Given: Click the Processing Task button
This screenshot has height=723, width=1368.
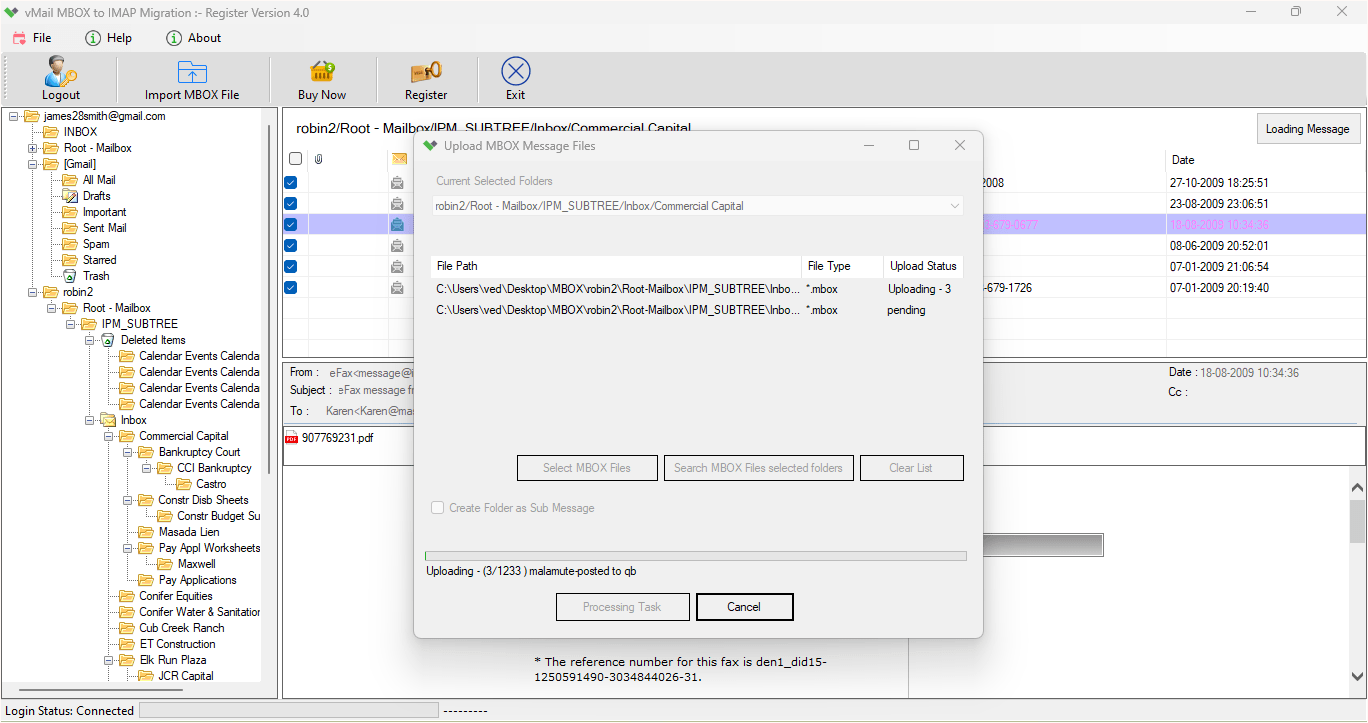Looking at the screenshot, I should point(622,607).
